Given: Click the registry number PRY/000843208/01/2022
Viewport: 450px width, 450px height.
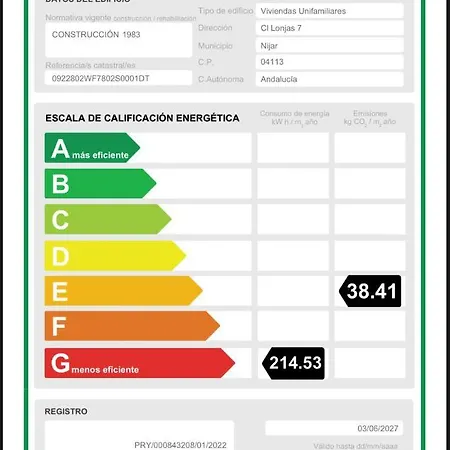Looking at the screenshot, I should click(180, 445).
